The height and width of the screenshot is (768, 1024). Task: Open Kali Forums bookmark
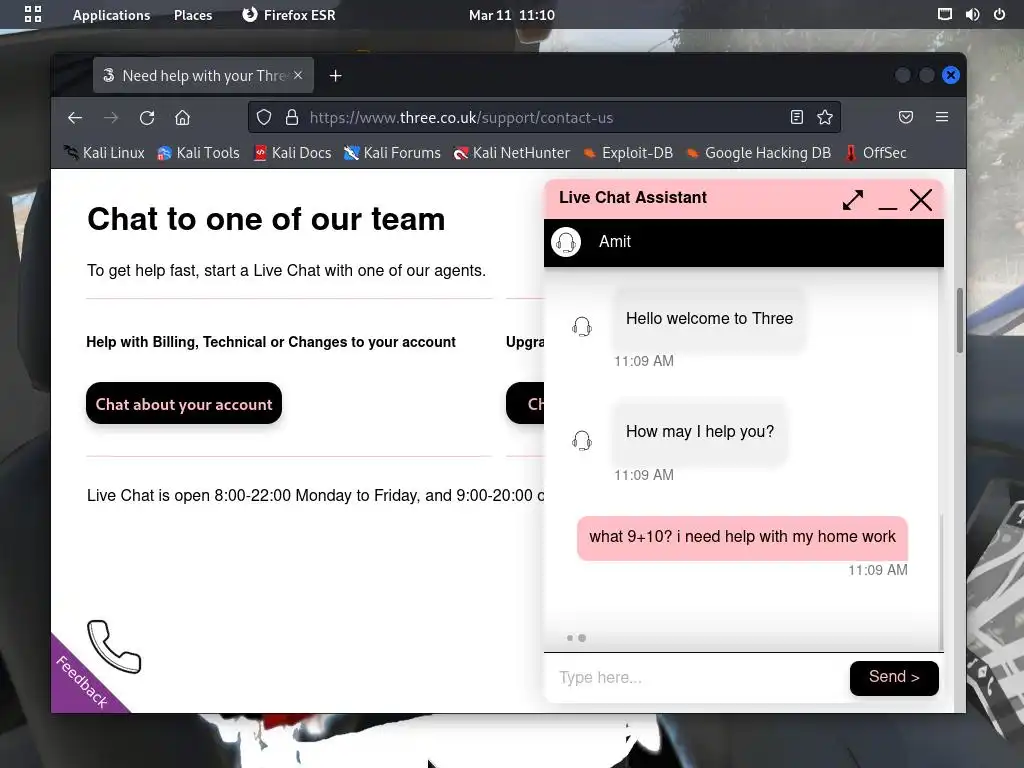(392, 153)
